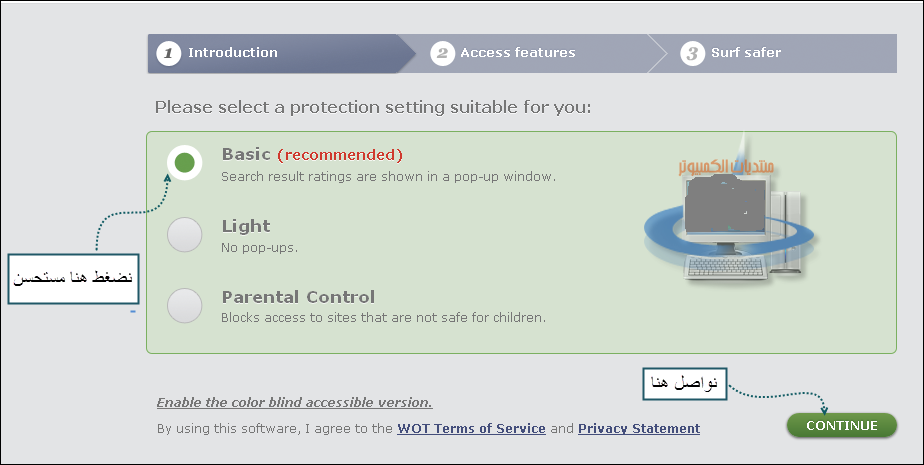Click the step 3 number circle icon

(x=692, y=54)
